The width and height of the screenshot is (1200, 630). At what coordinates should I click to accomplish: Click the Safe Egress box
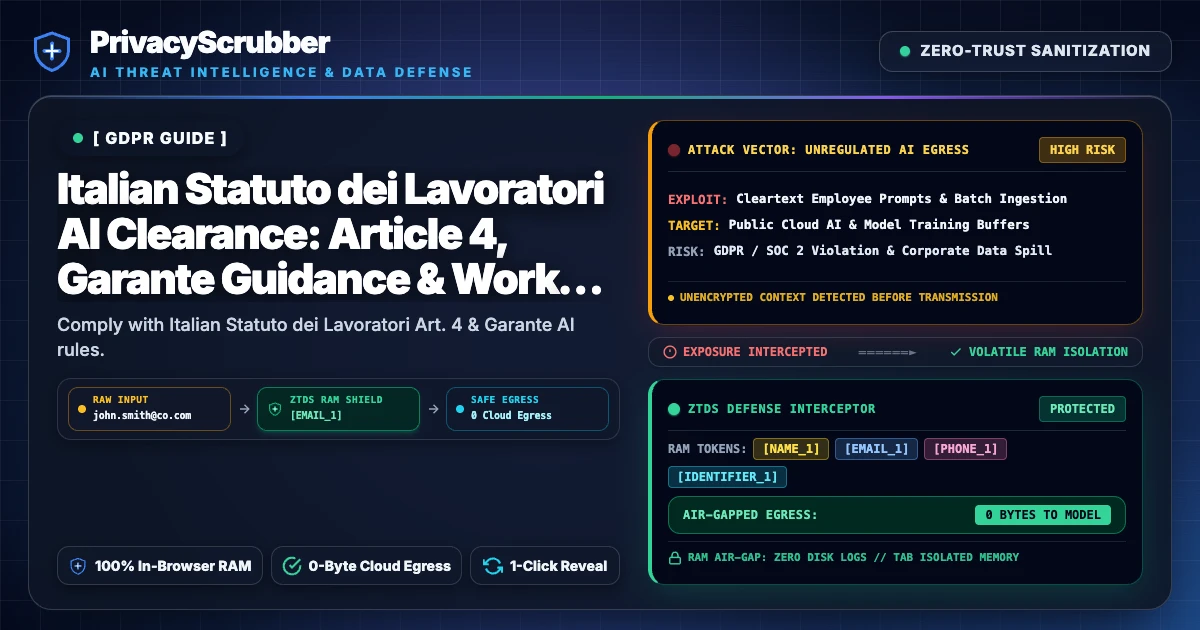(x=527, y=409)
